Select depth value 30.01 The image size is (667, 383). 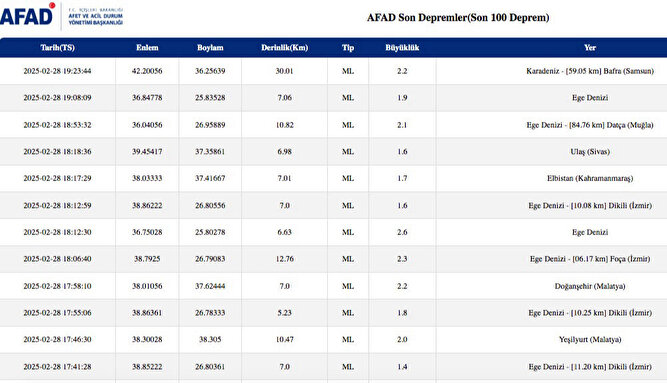pos(285,71)
